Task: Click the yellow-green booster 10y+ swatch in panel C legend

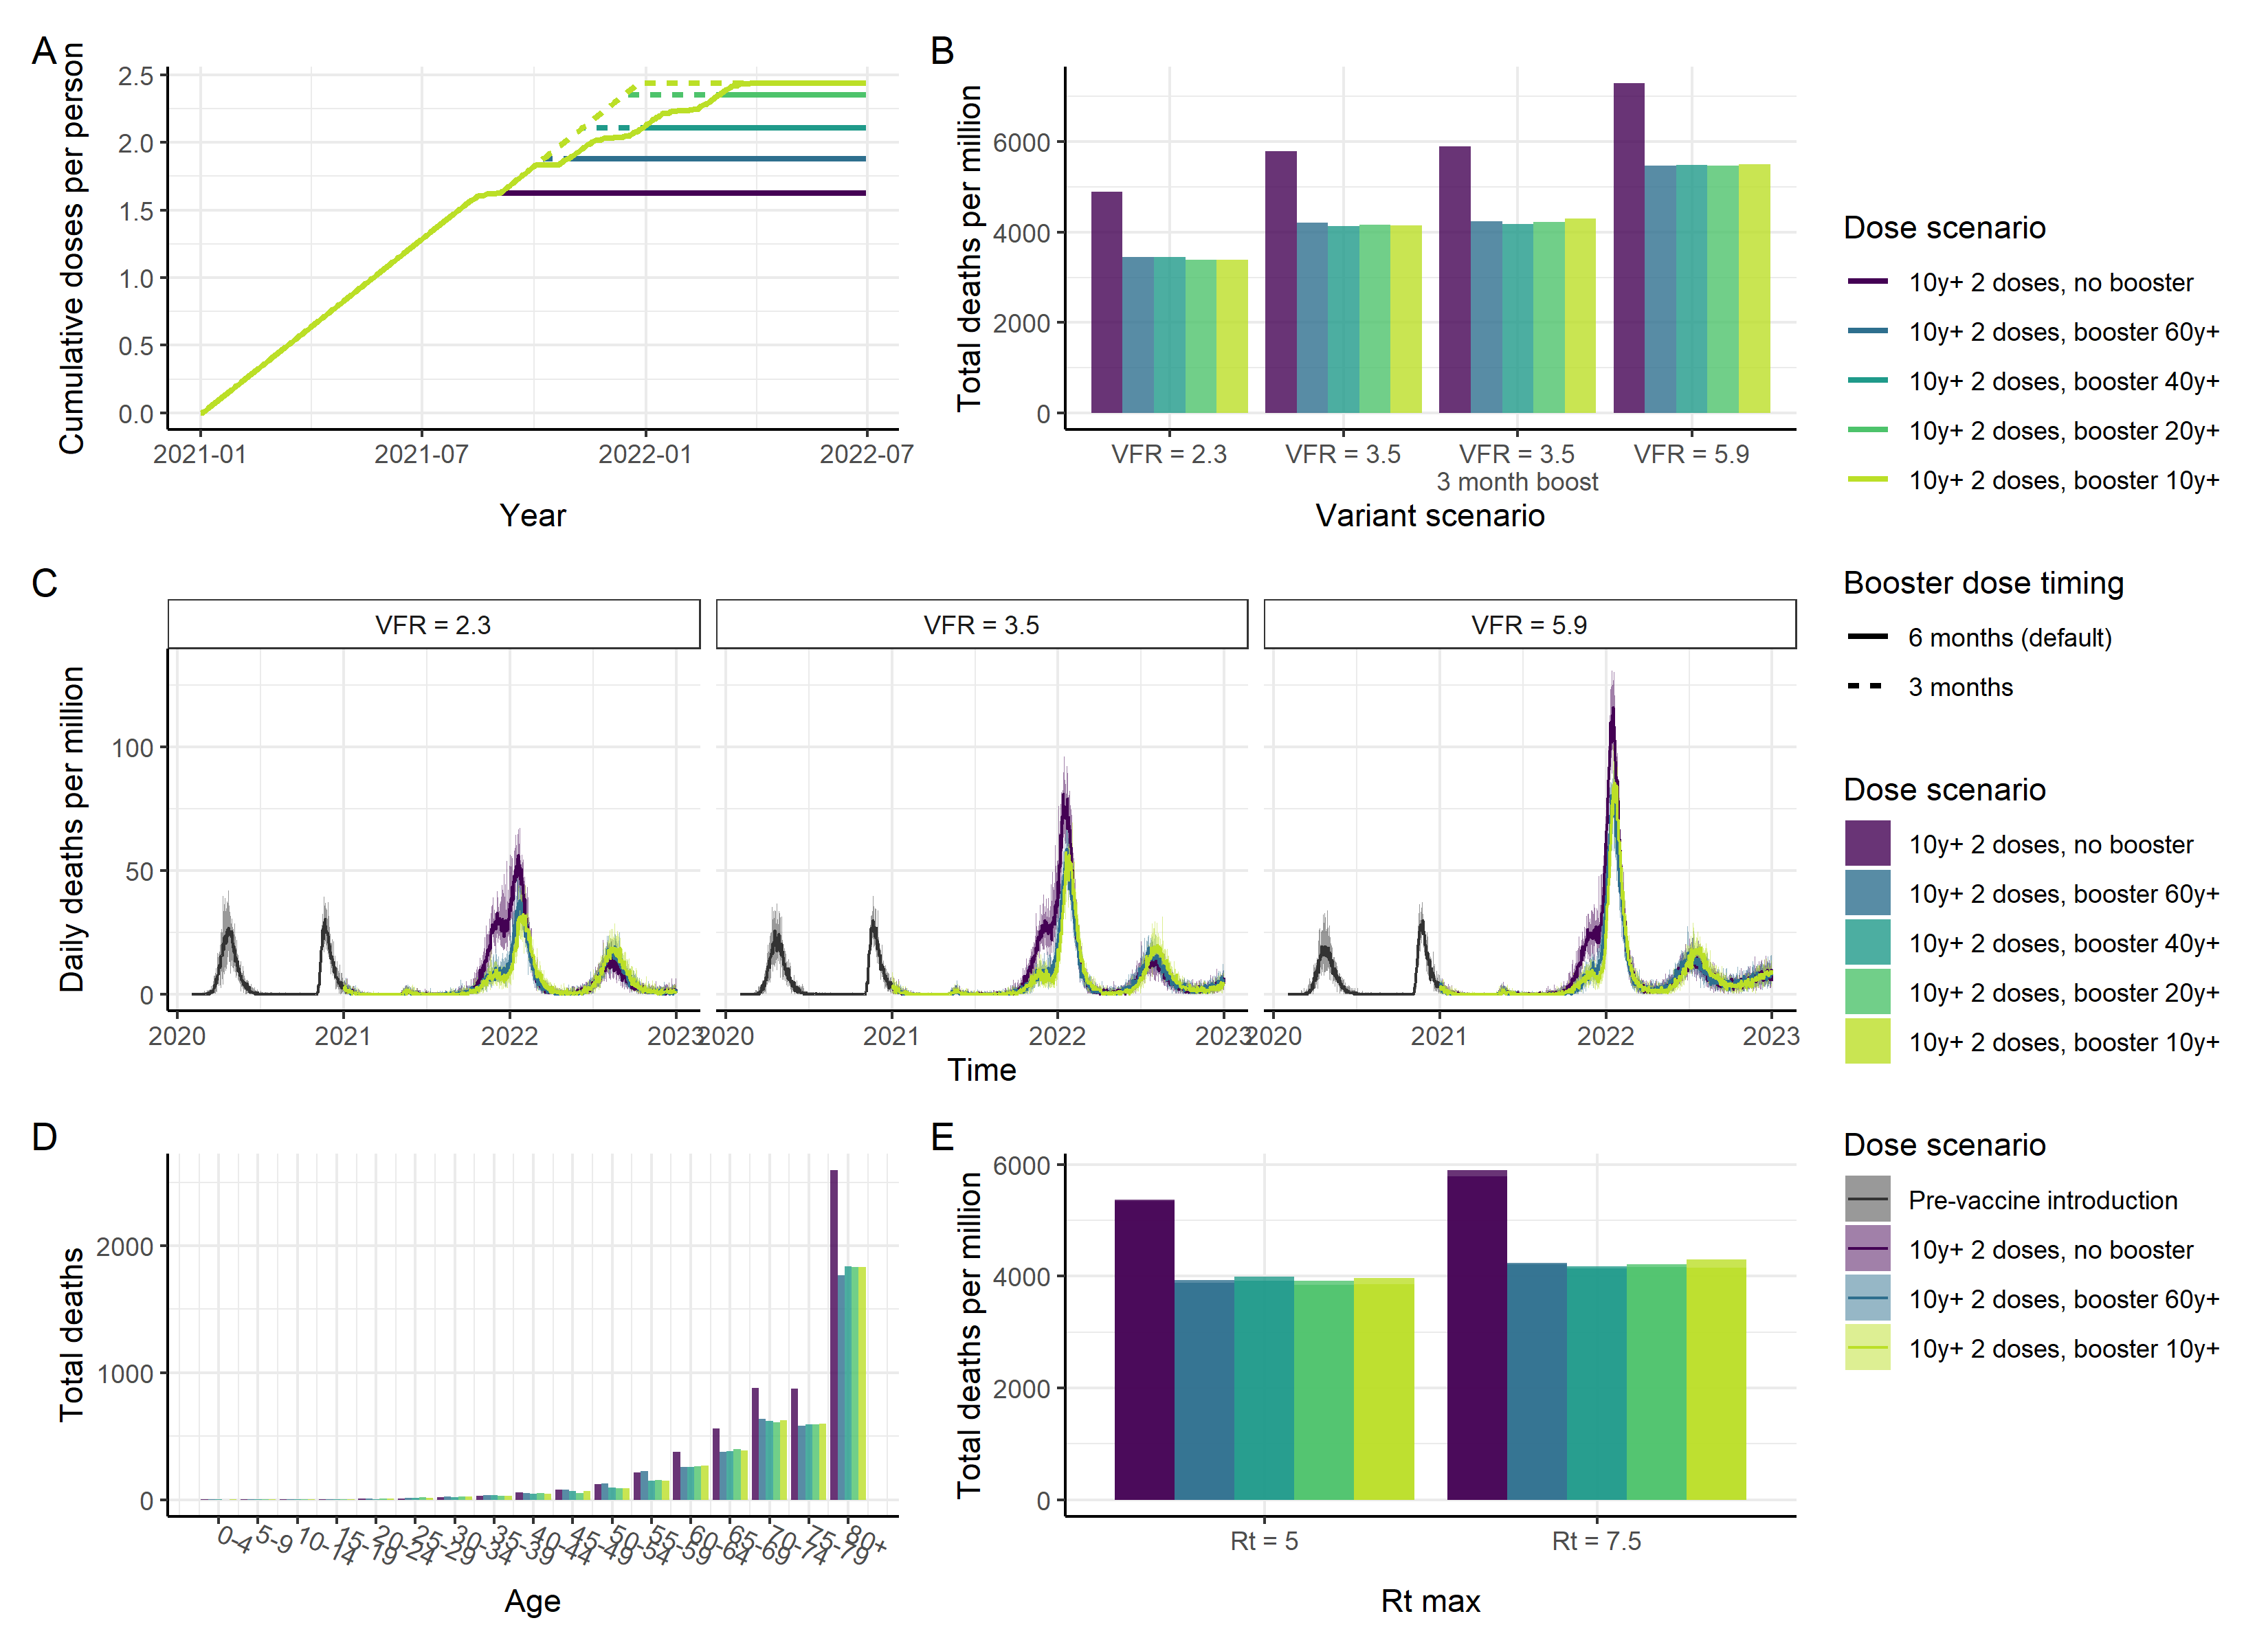Action: point(1867,1041)
